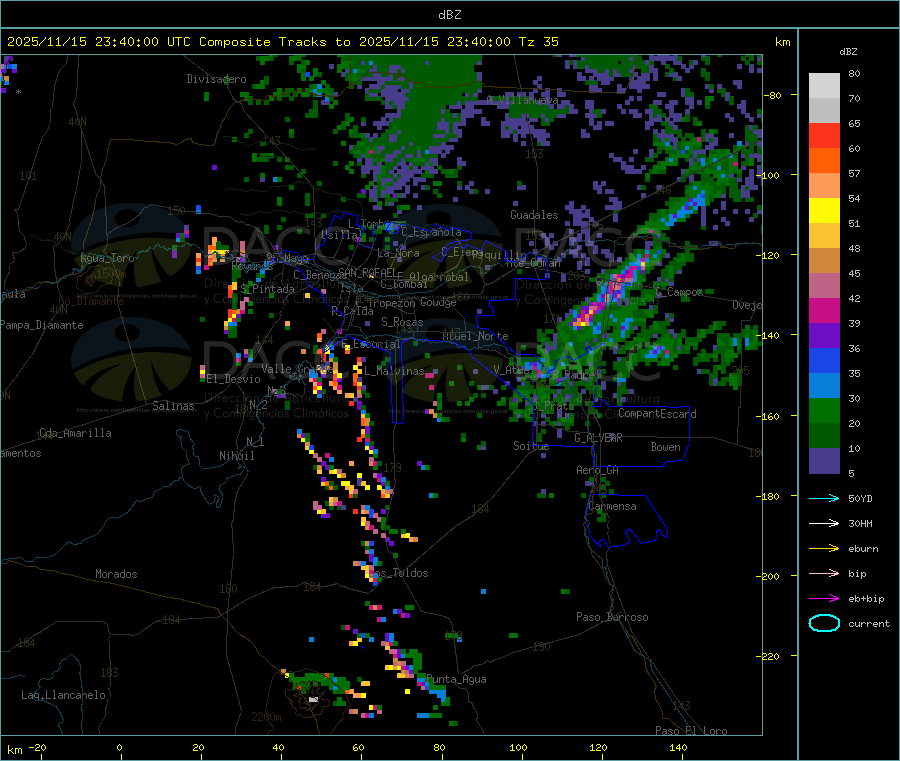This screenshot has width=900, height=761.
Task: Click the 100 tick on bottom axis
Action: 518,747
